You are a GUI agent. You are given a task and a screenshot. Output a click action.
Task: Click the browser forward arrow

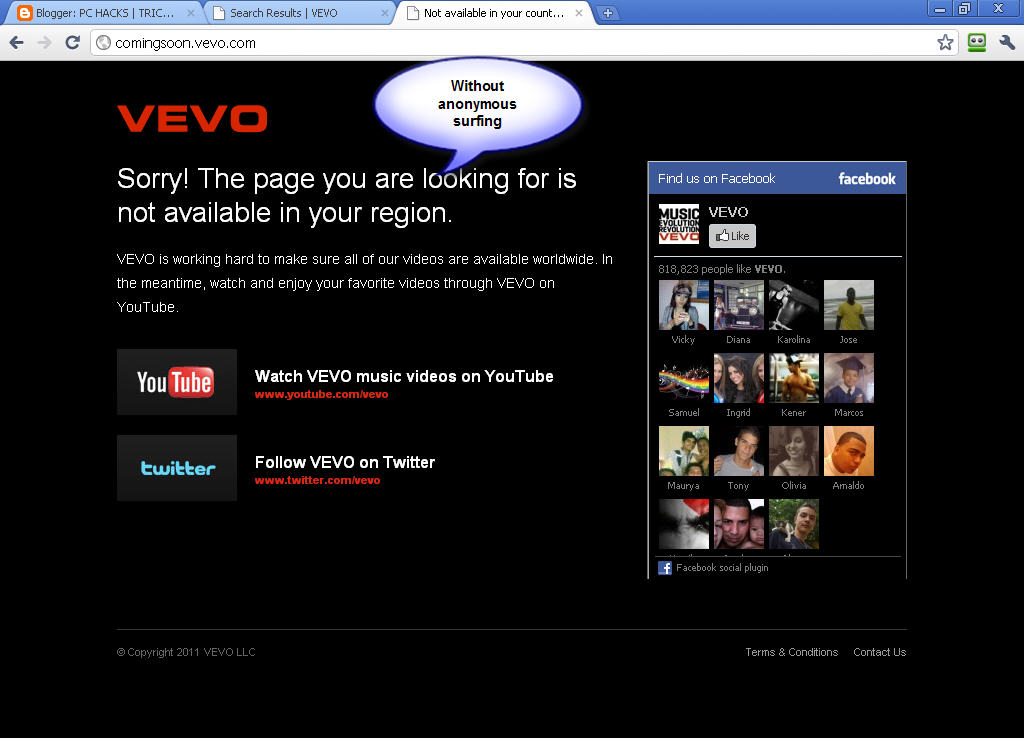click(44, 43)
